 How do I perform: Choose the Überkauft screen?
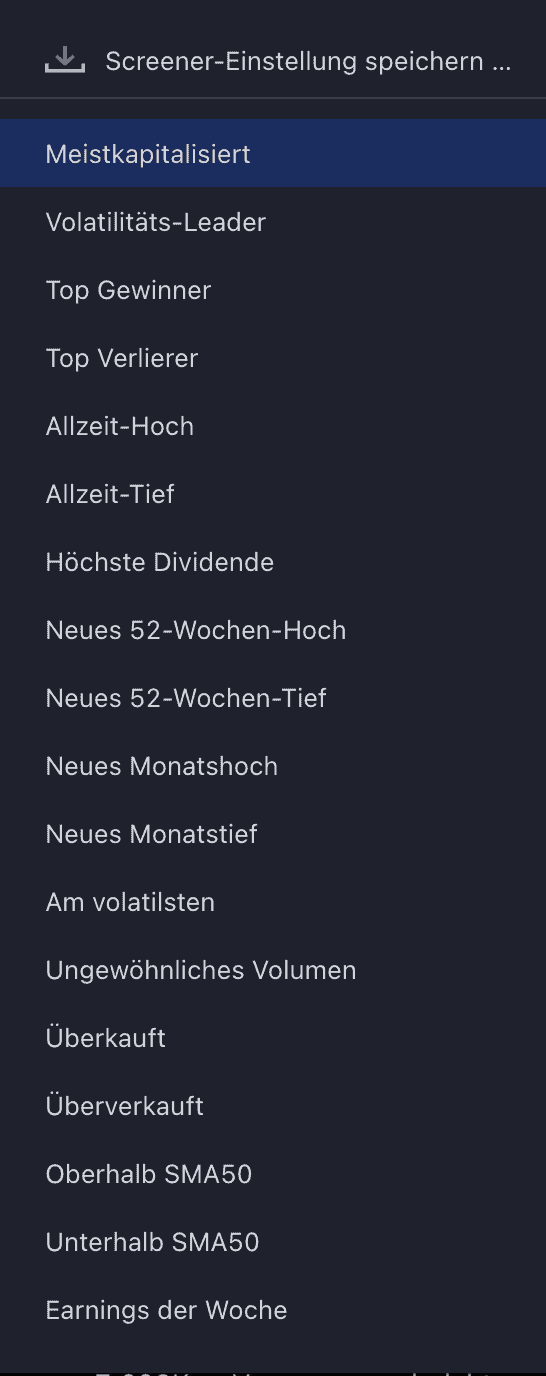click(273, 1038)
